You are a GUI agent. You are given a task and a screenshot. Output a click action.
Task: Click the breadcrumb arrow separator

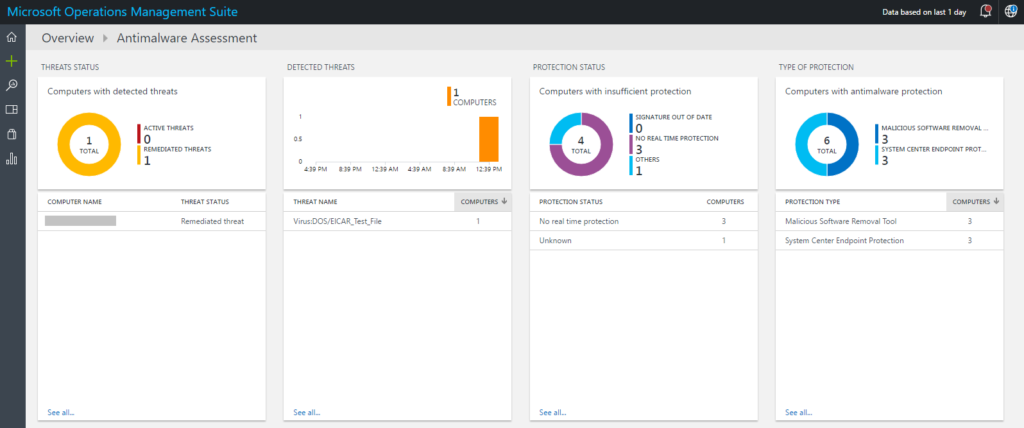(105, 39)
